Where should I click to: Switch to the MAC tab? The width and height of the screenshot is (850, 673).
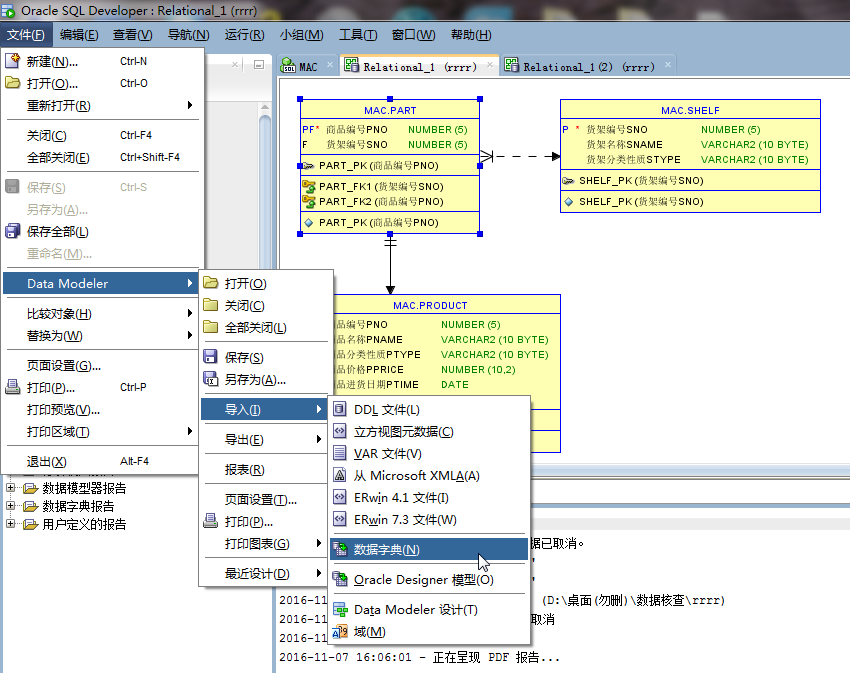[x=308, y=67]
